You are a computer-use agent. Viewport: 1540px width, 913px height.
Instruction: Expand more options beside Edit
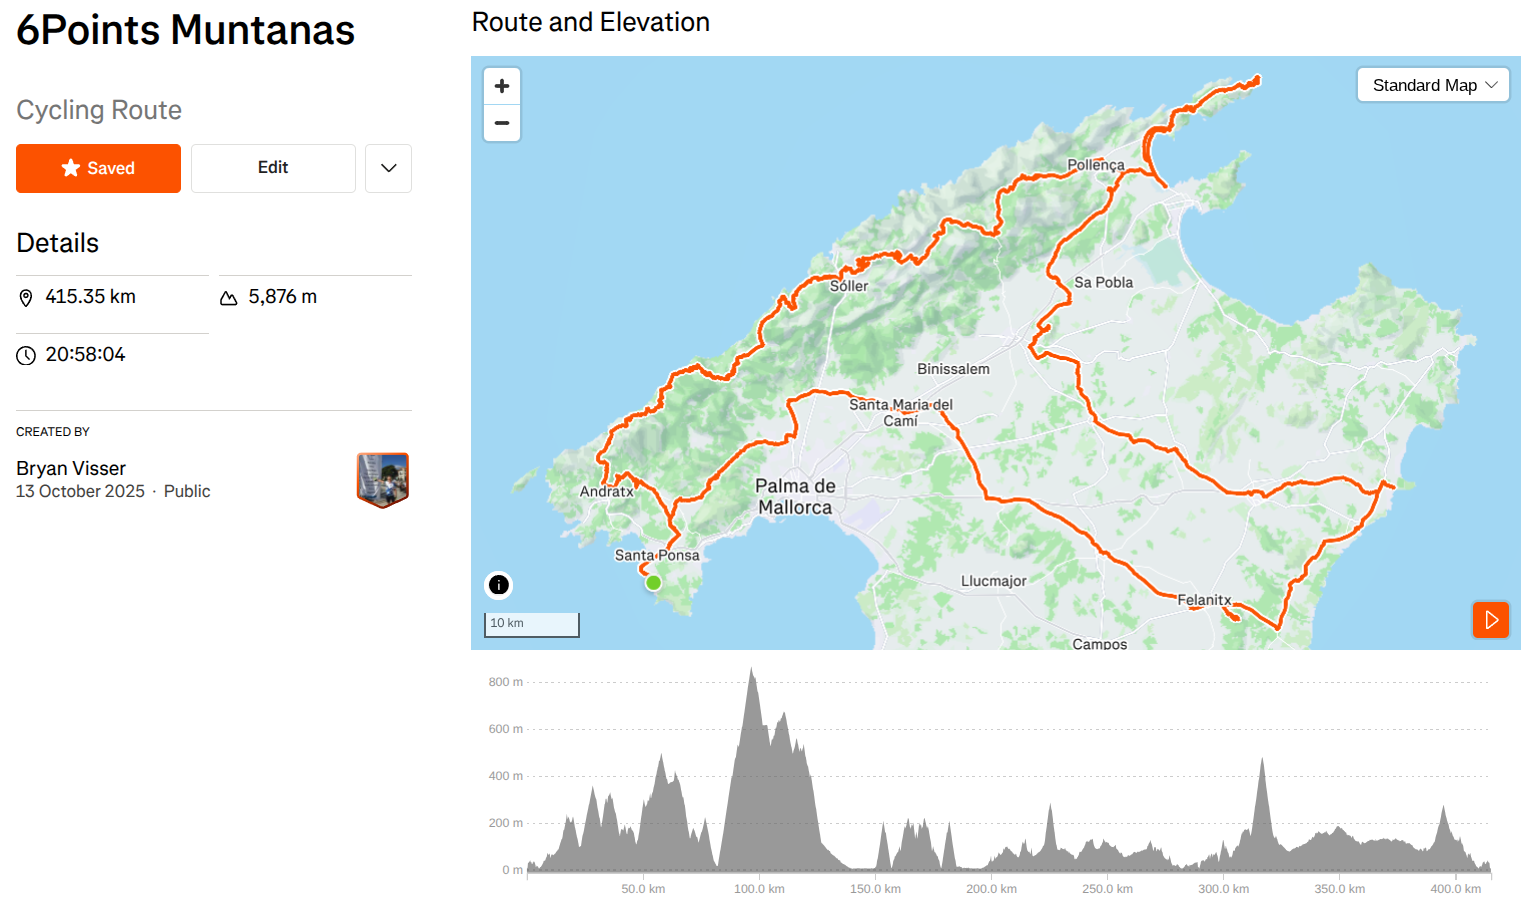[389, 168]
